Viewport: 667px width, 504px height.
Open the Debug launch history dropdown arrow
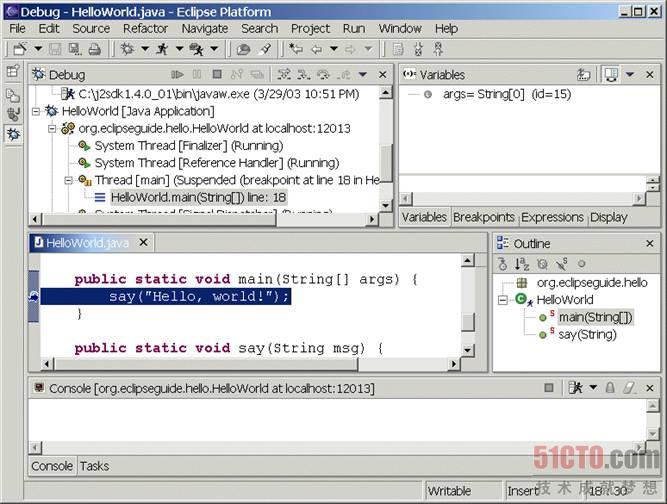(145, 49)
